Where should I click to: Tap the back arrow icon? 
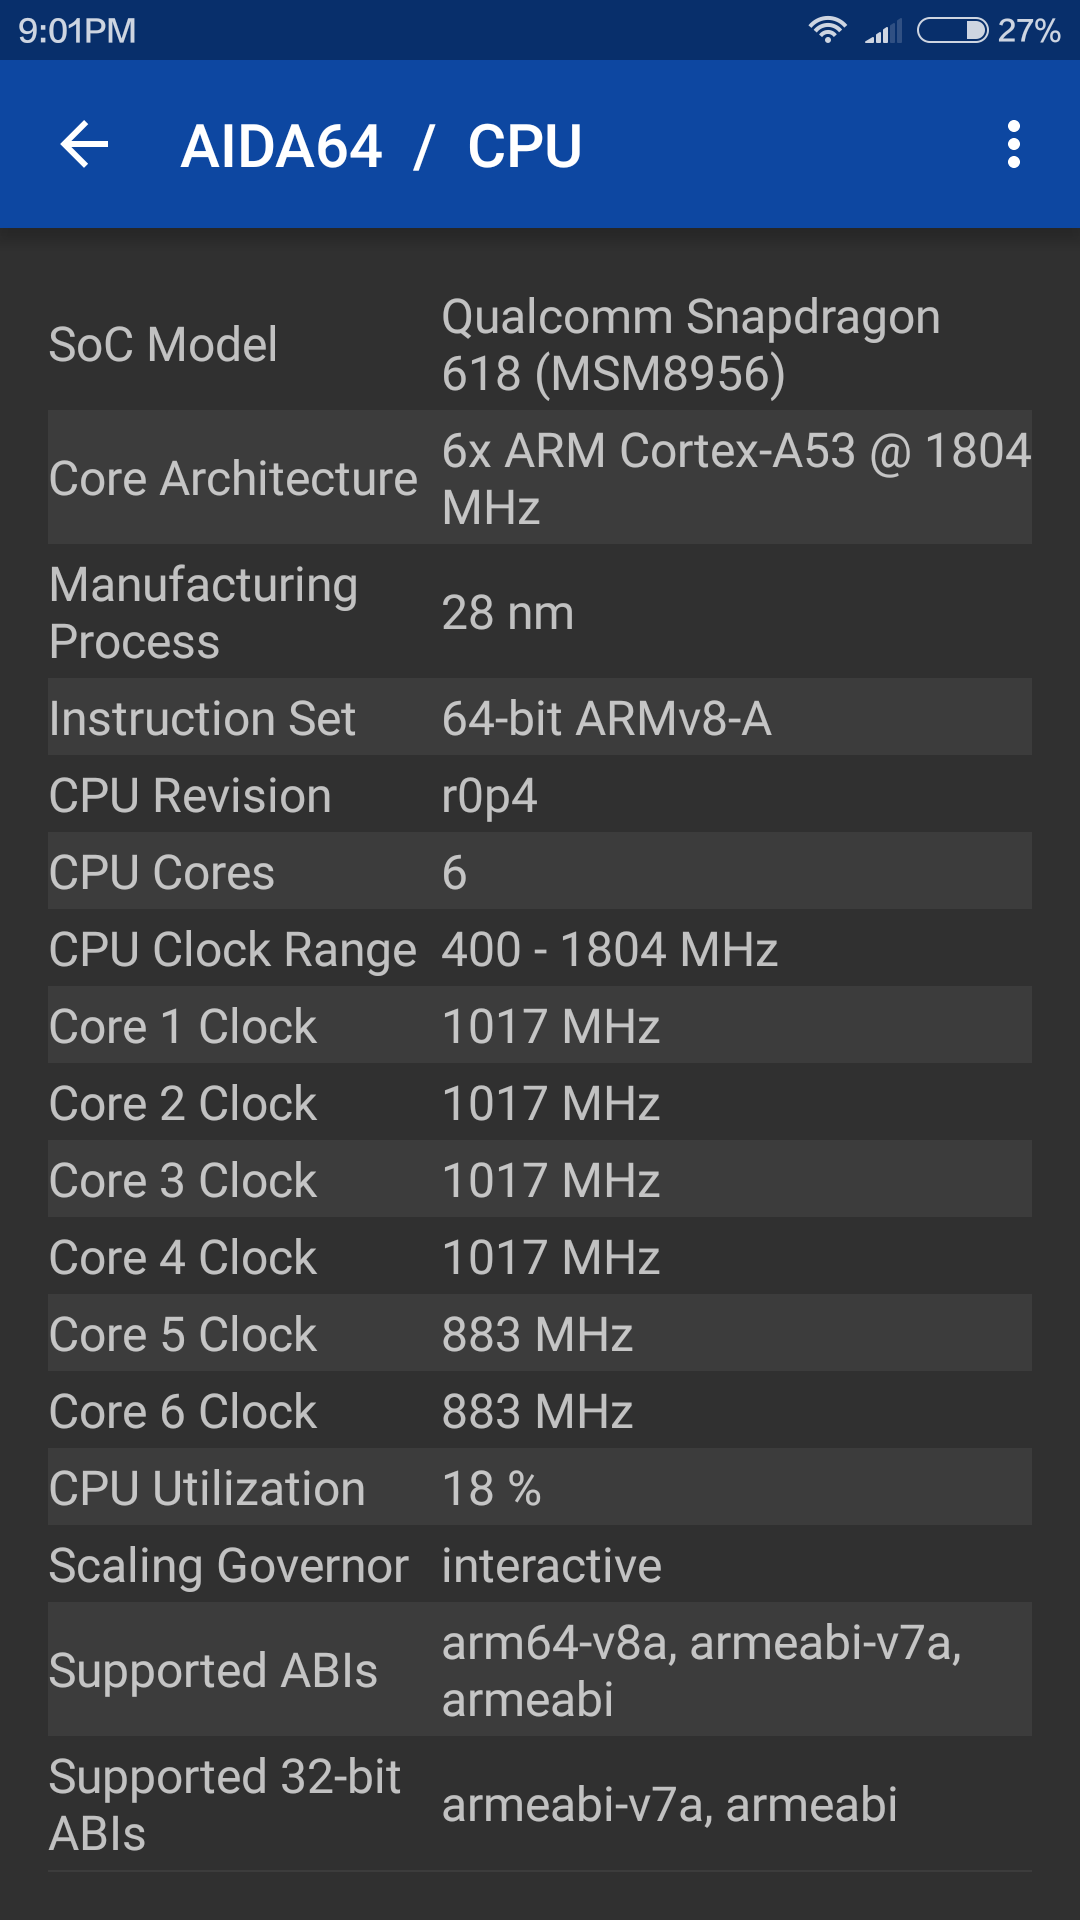(x=84, y=145)
